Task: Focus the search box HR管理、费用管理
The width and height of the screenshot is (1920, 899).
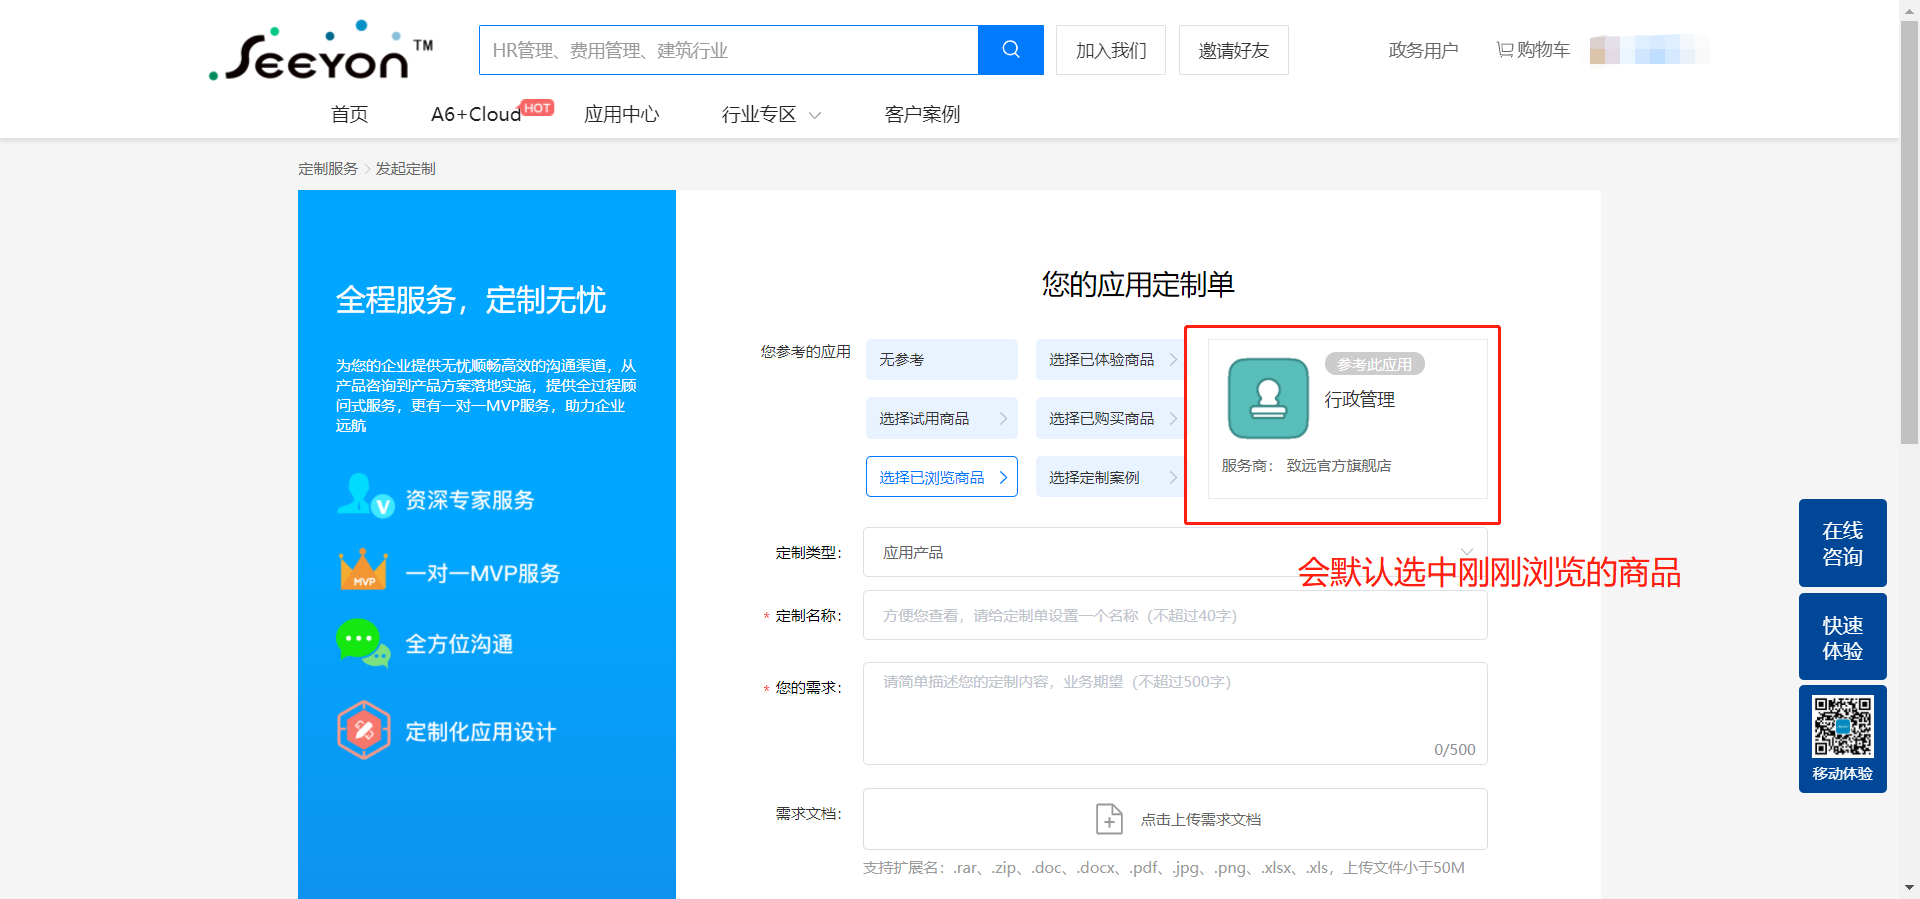Action: click(728, 50)
